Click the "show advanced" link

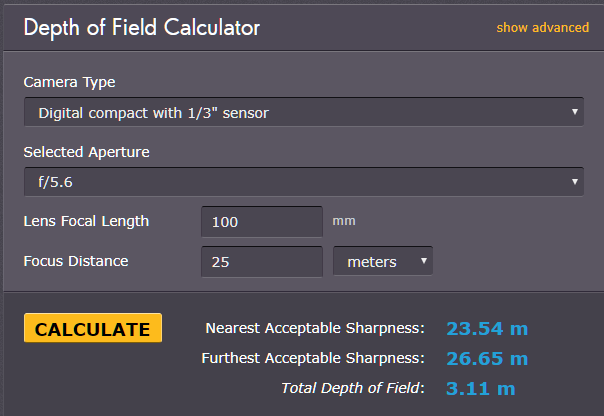pyautogui.click(x=542, y=27)
